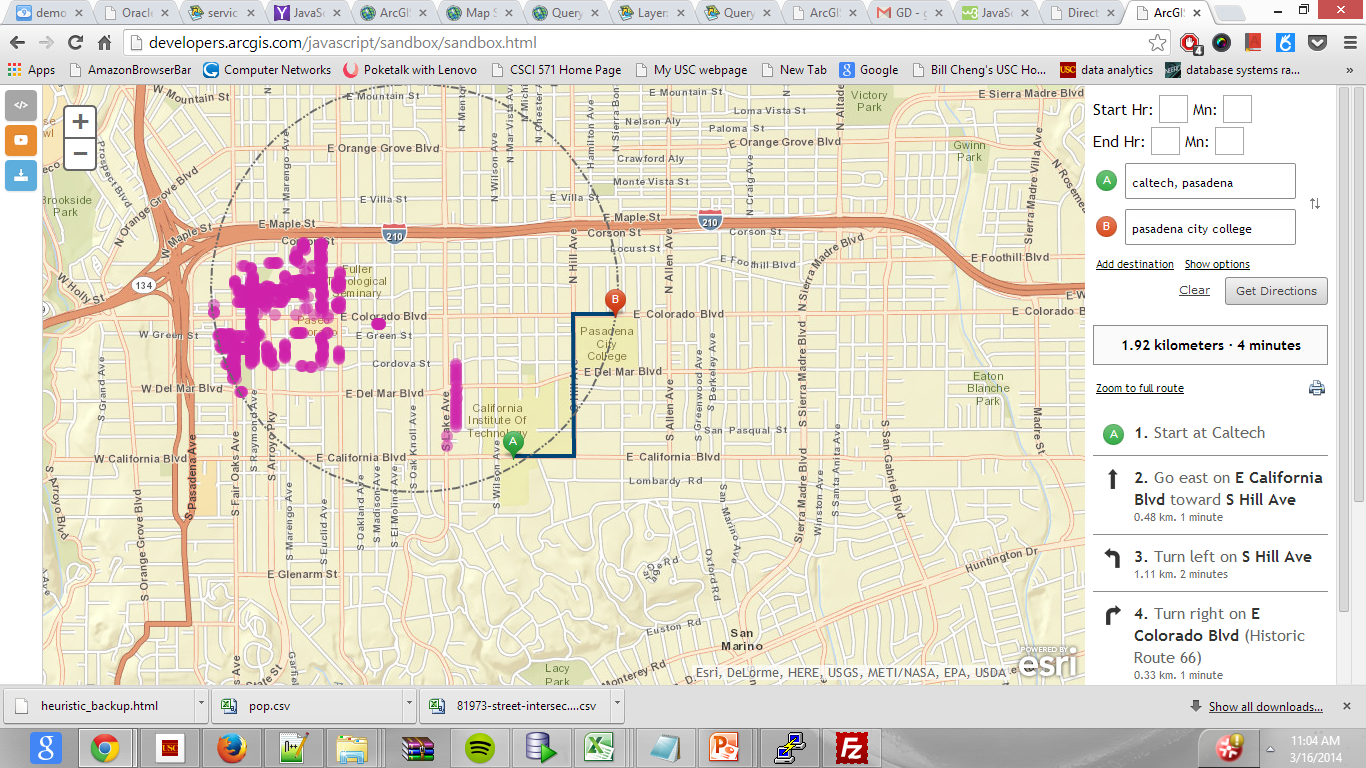The image size is (1366, 768).
Task: Open WinRAR from the taskbar
Action: 417,747
